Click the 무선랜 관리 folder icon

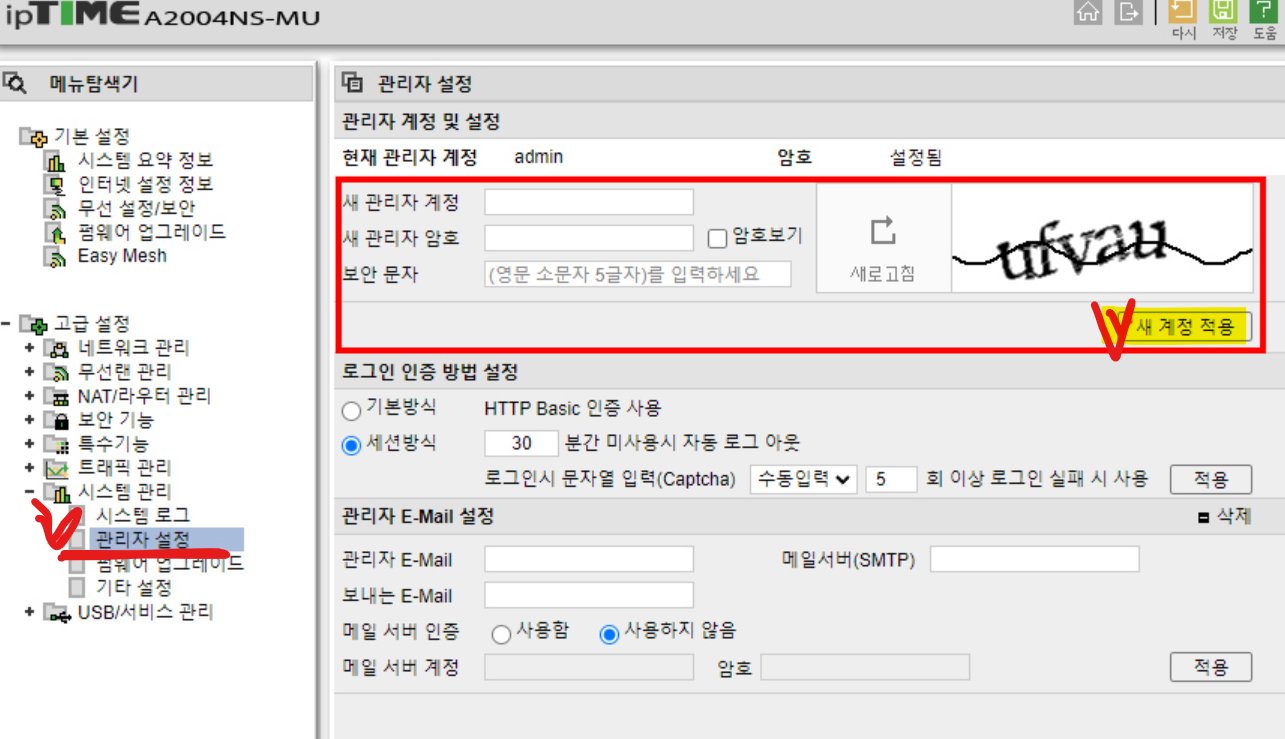pyautogui.click(x=57, y=373)
